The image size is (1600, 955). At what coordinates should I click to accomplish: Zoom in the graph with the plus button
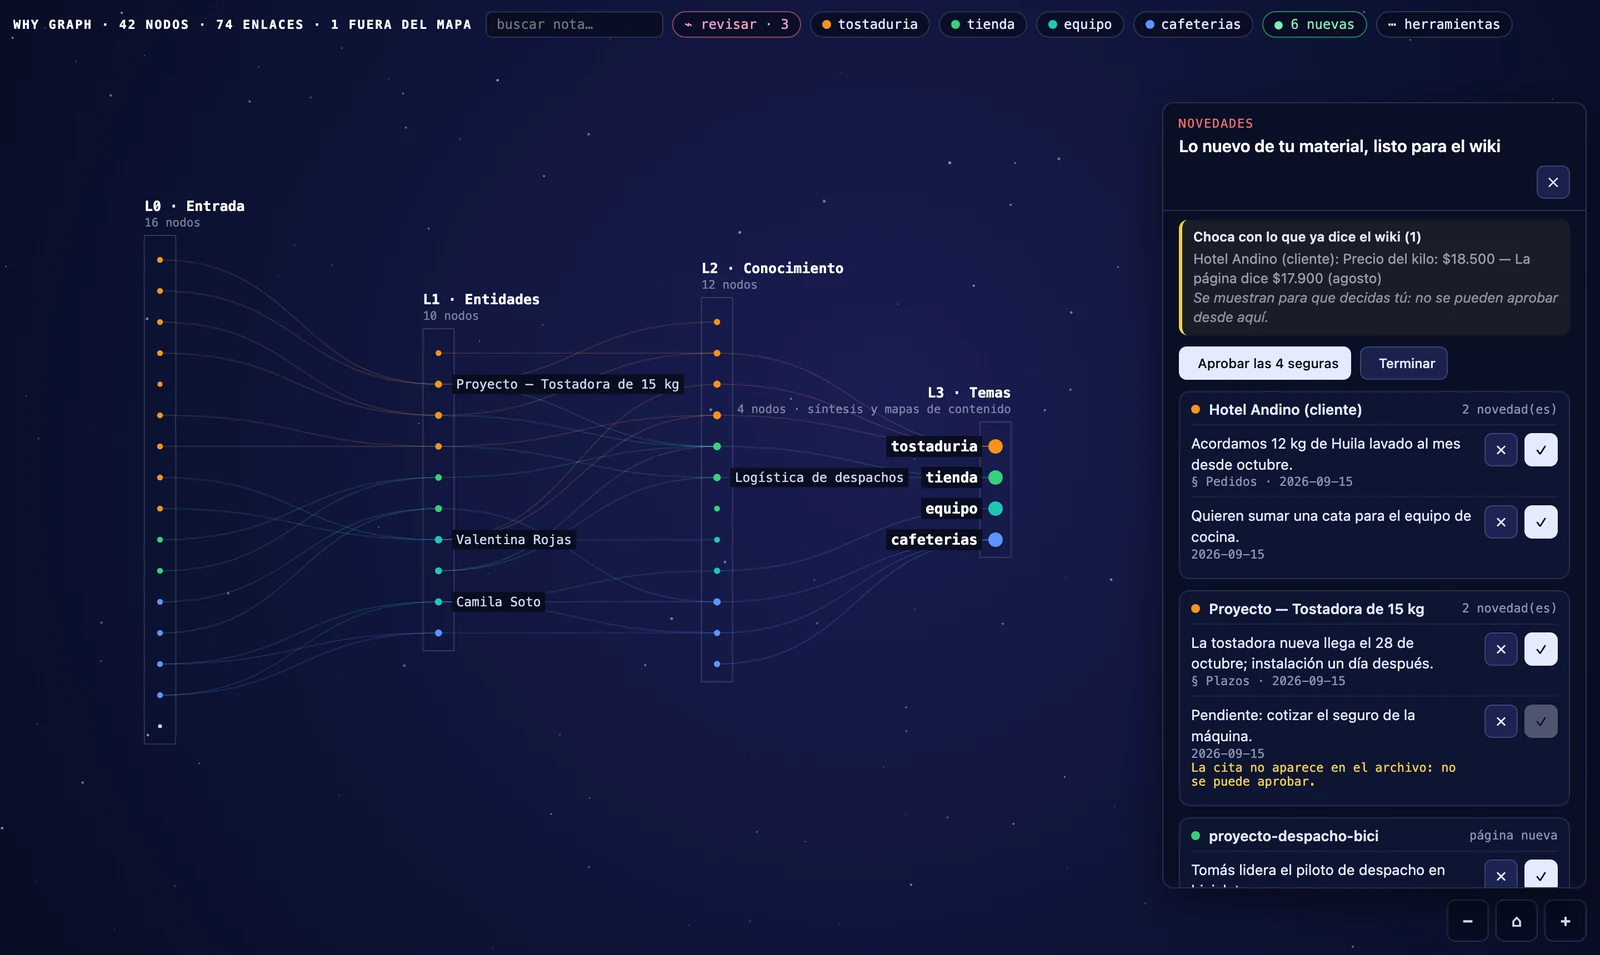click(x=1565, y=921)
